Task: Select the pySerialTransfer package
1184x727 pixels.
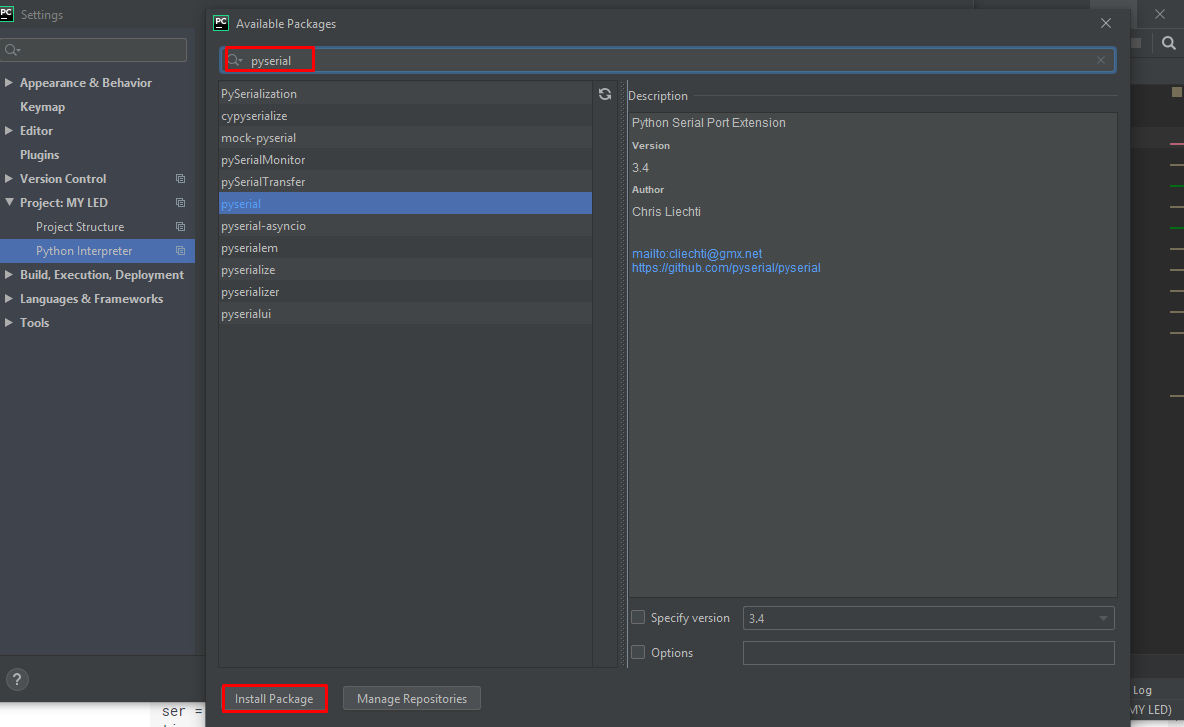Action: tap(405, 182)
